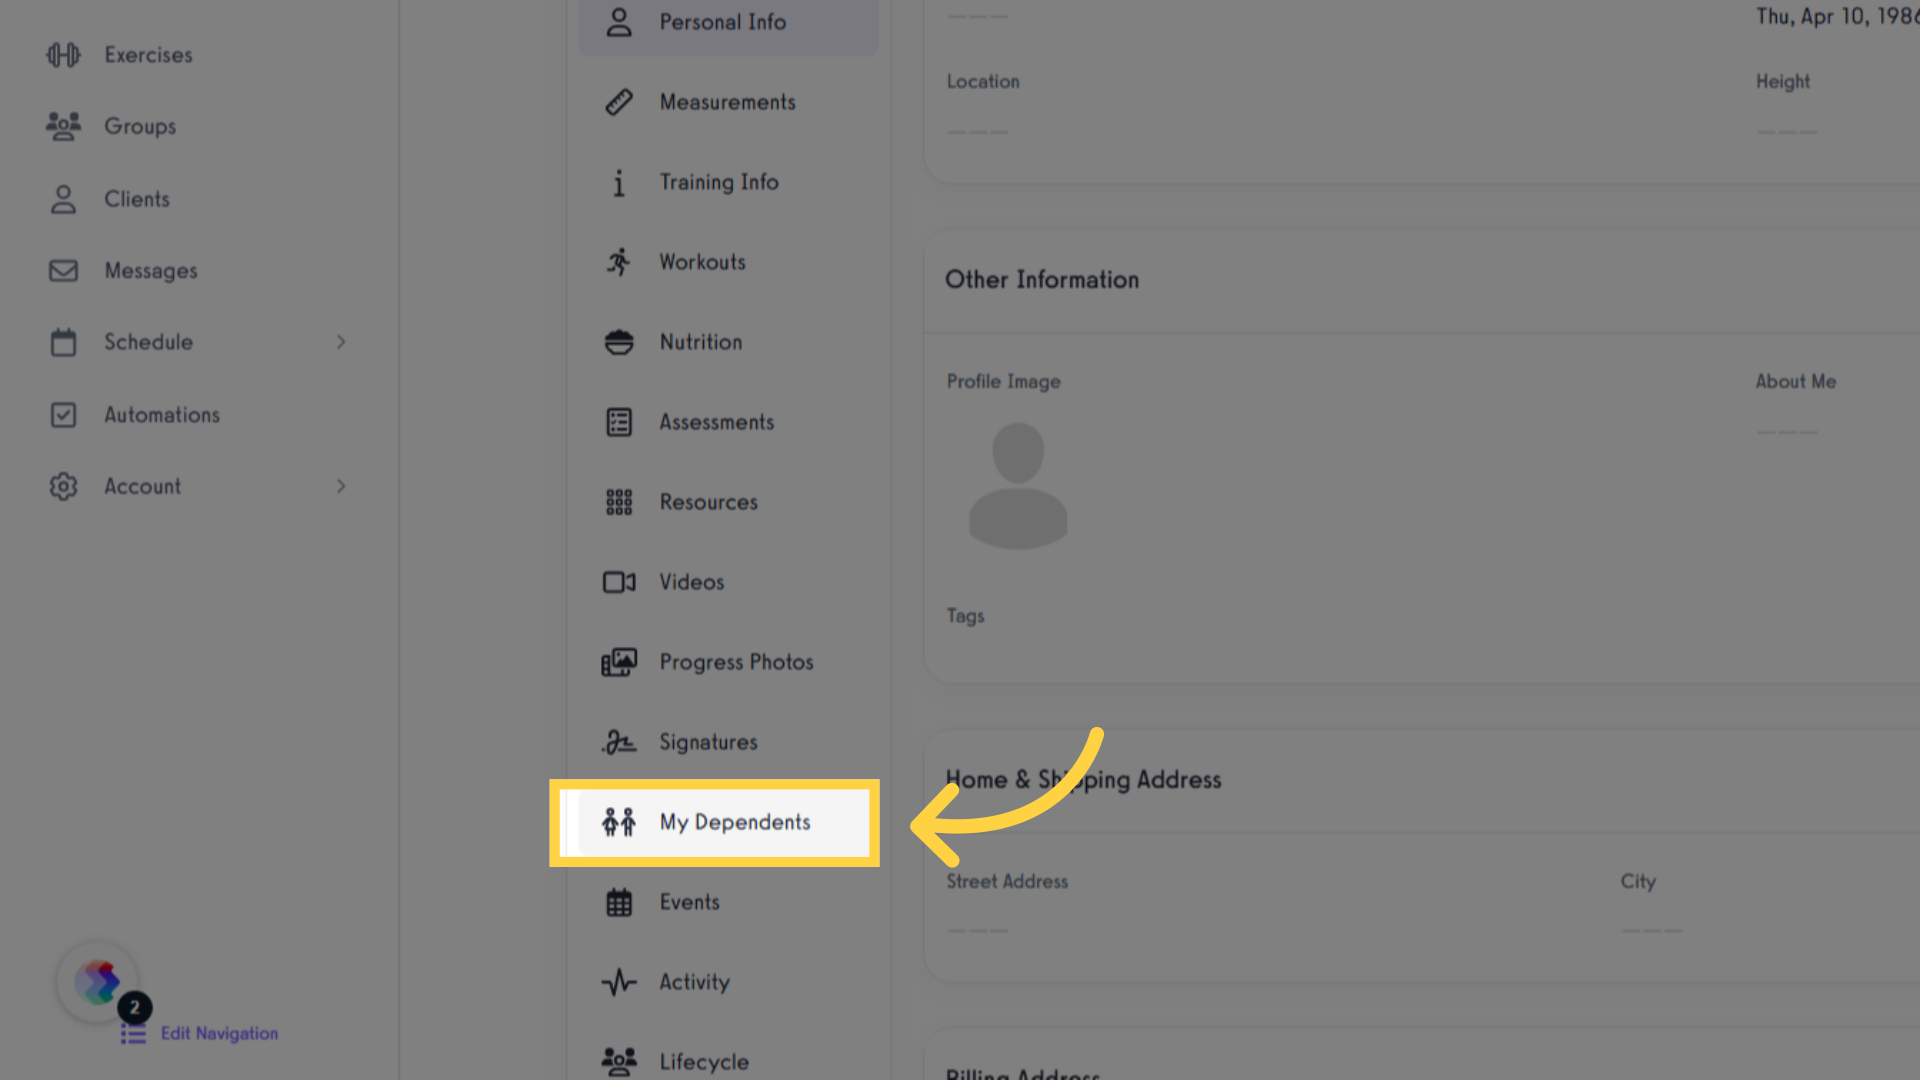Open the Videos camera icon
Image resolution: width=1920 pixels, height=1080 pixels.
[619, 582]
